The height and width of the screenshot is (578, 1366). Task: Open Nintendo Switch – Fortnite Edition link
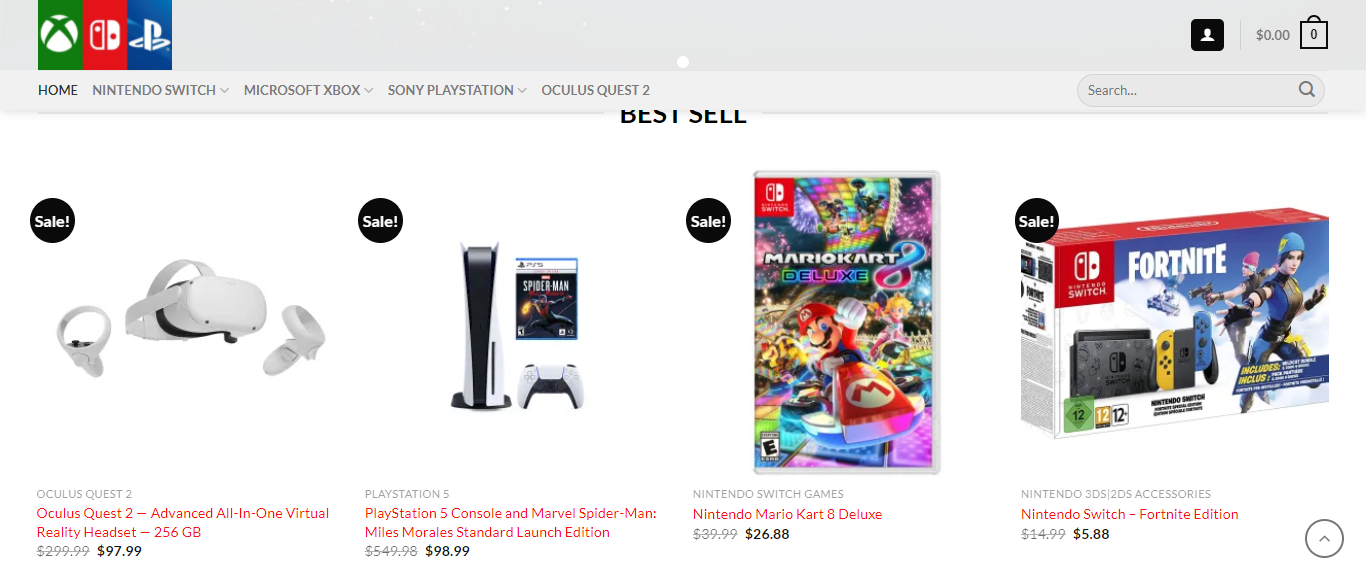1129,514
